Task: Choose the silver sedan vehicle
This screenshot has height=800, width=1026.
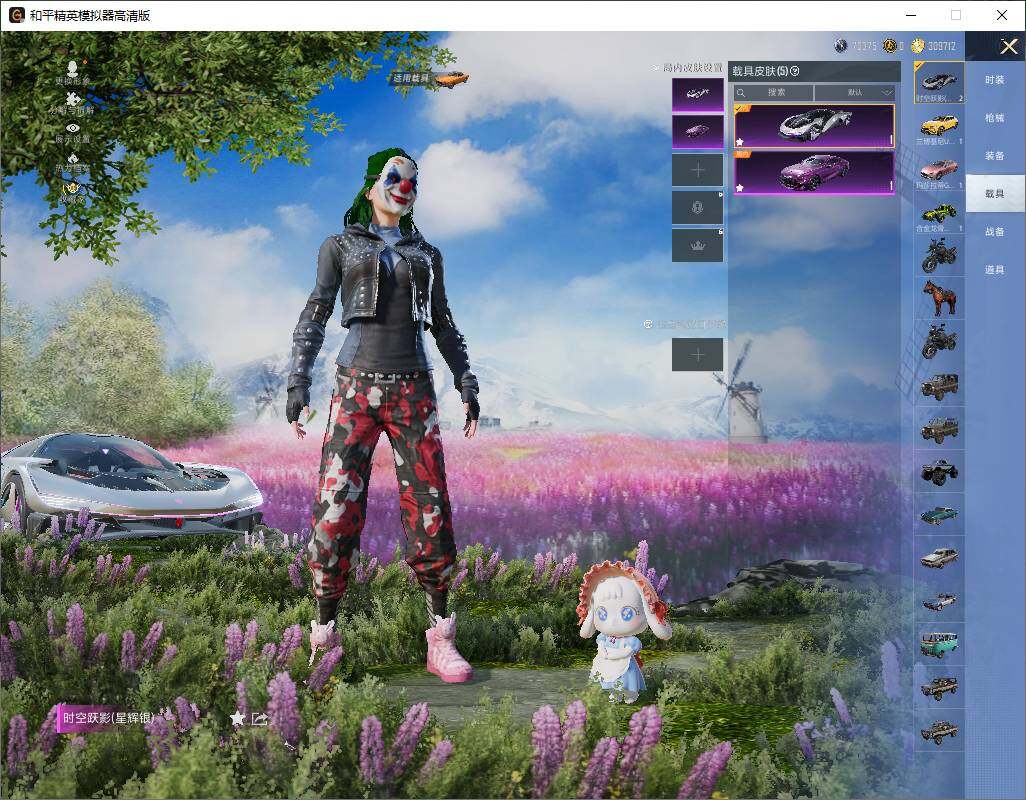Action: 939,558
